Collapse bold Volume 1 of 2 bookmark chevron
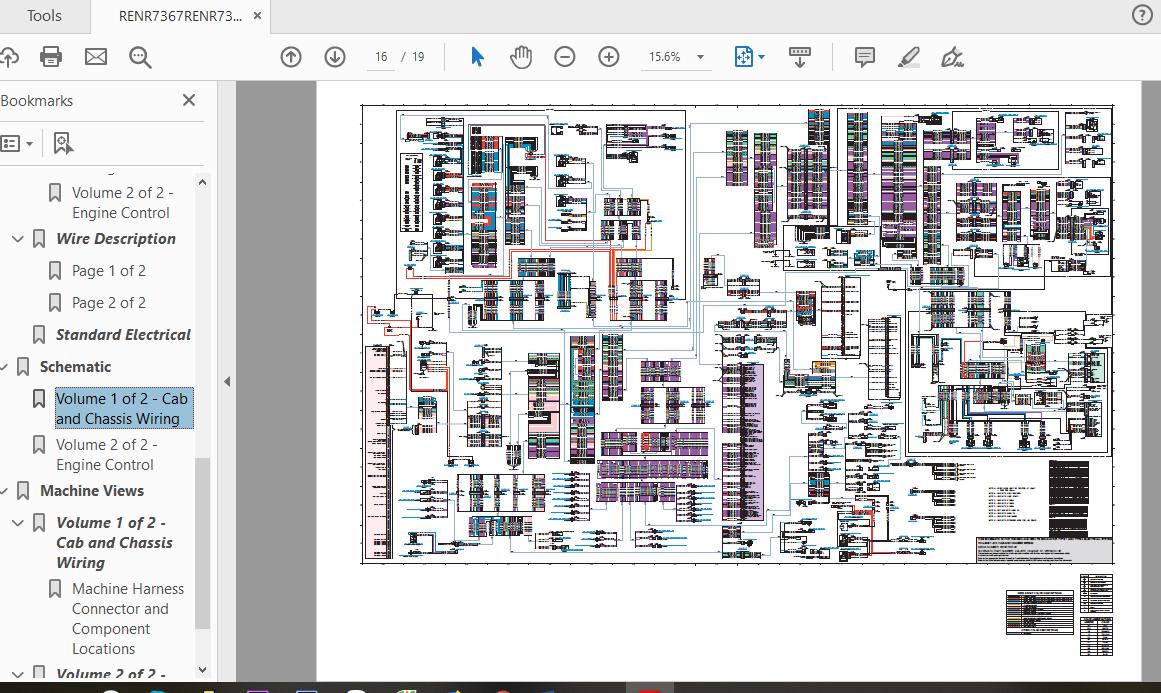 (18, 523)
